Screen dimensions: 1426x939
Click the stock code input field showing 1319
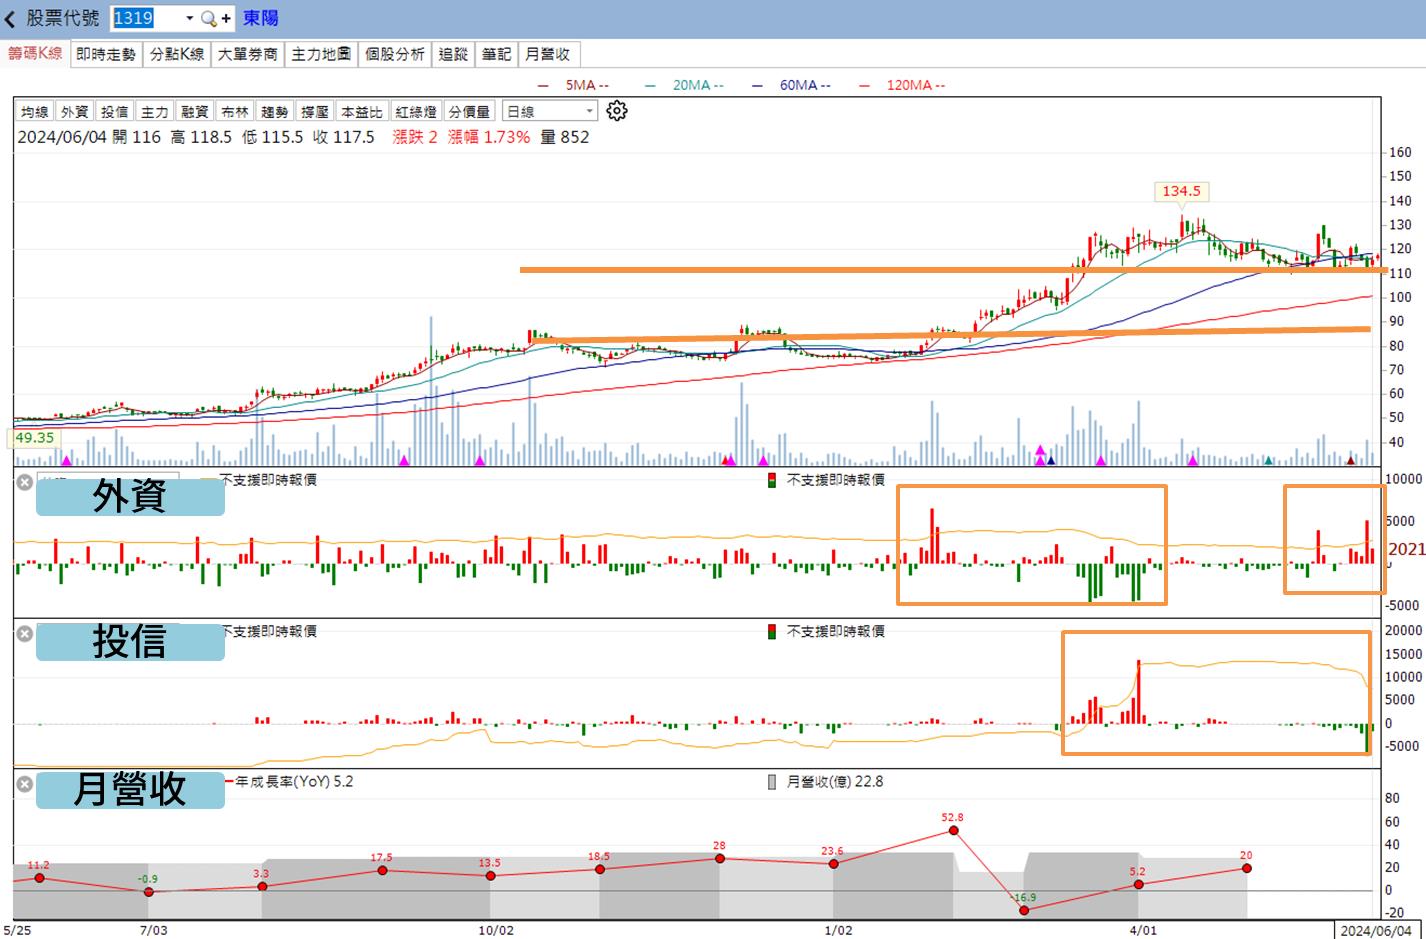click(x=147, y=18)
